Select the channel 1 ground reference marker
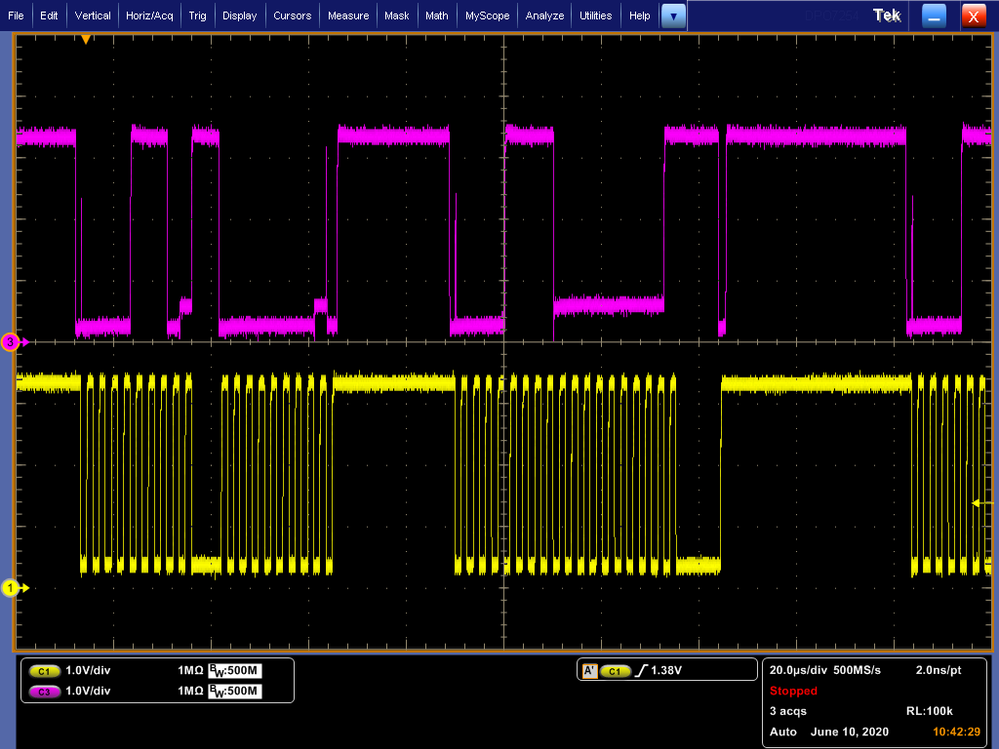Image resolution: width=999 pixels, height=749 pixels. coord(11,588)
